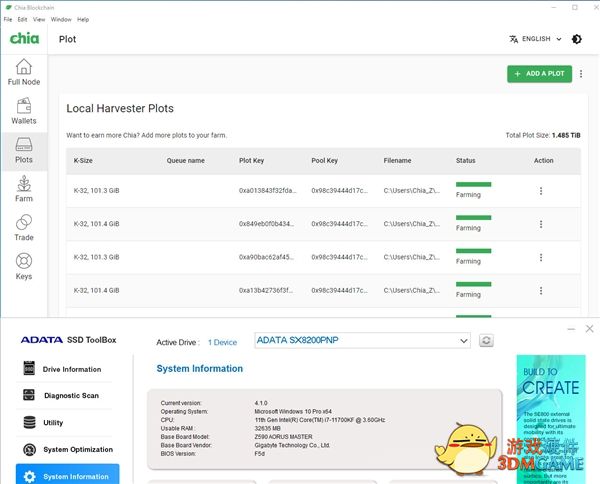Open more options beside ADD A PLOT
Viewport: 600px width, 484px height.
tap(581, 74)
